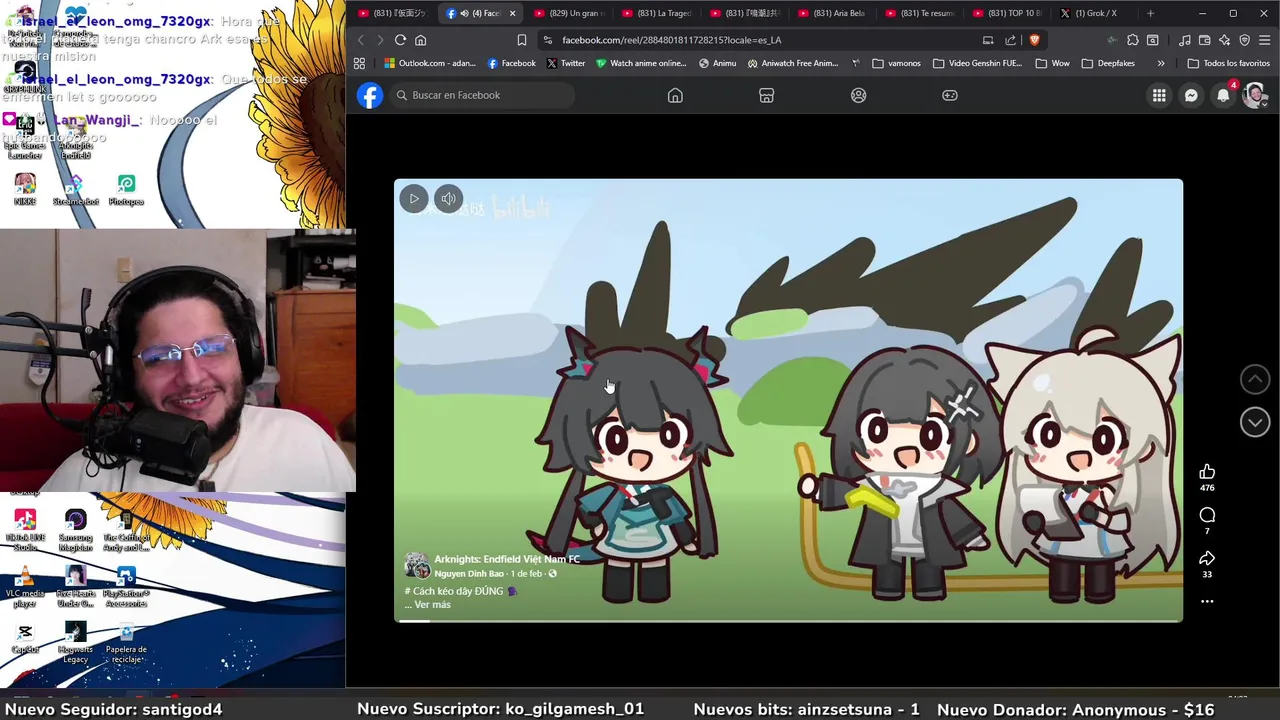Open the browser main hamburger menu
This screenshot has height=720, width=1280.
(1265, 40)
